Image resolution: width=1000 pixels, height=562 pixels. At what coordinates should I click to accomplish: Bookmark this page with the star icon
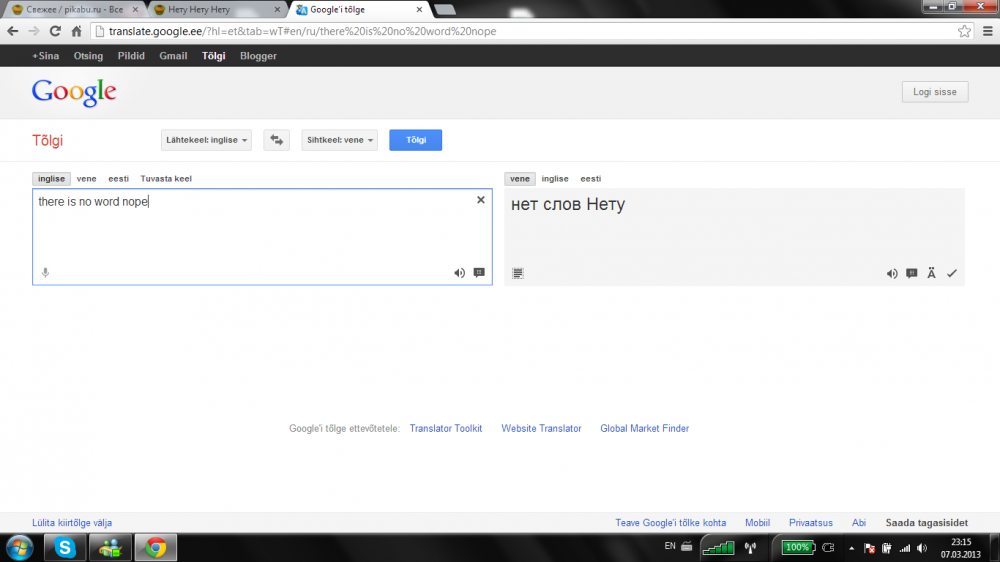[964, 31]
